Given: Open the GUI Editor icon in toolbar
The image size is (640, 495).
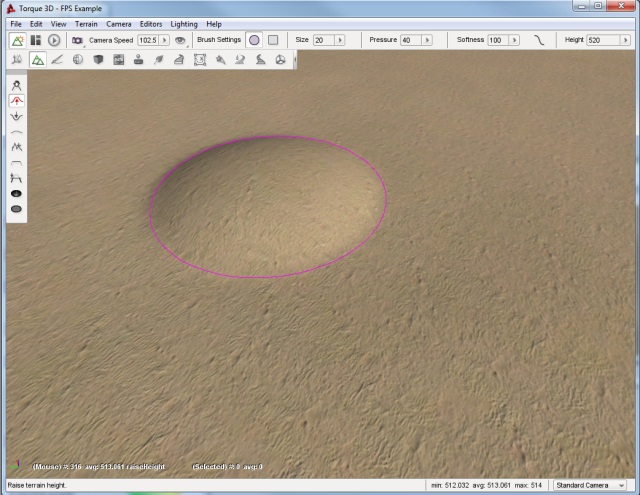Looking at the screenshot, I should (36, 40).
